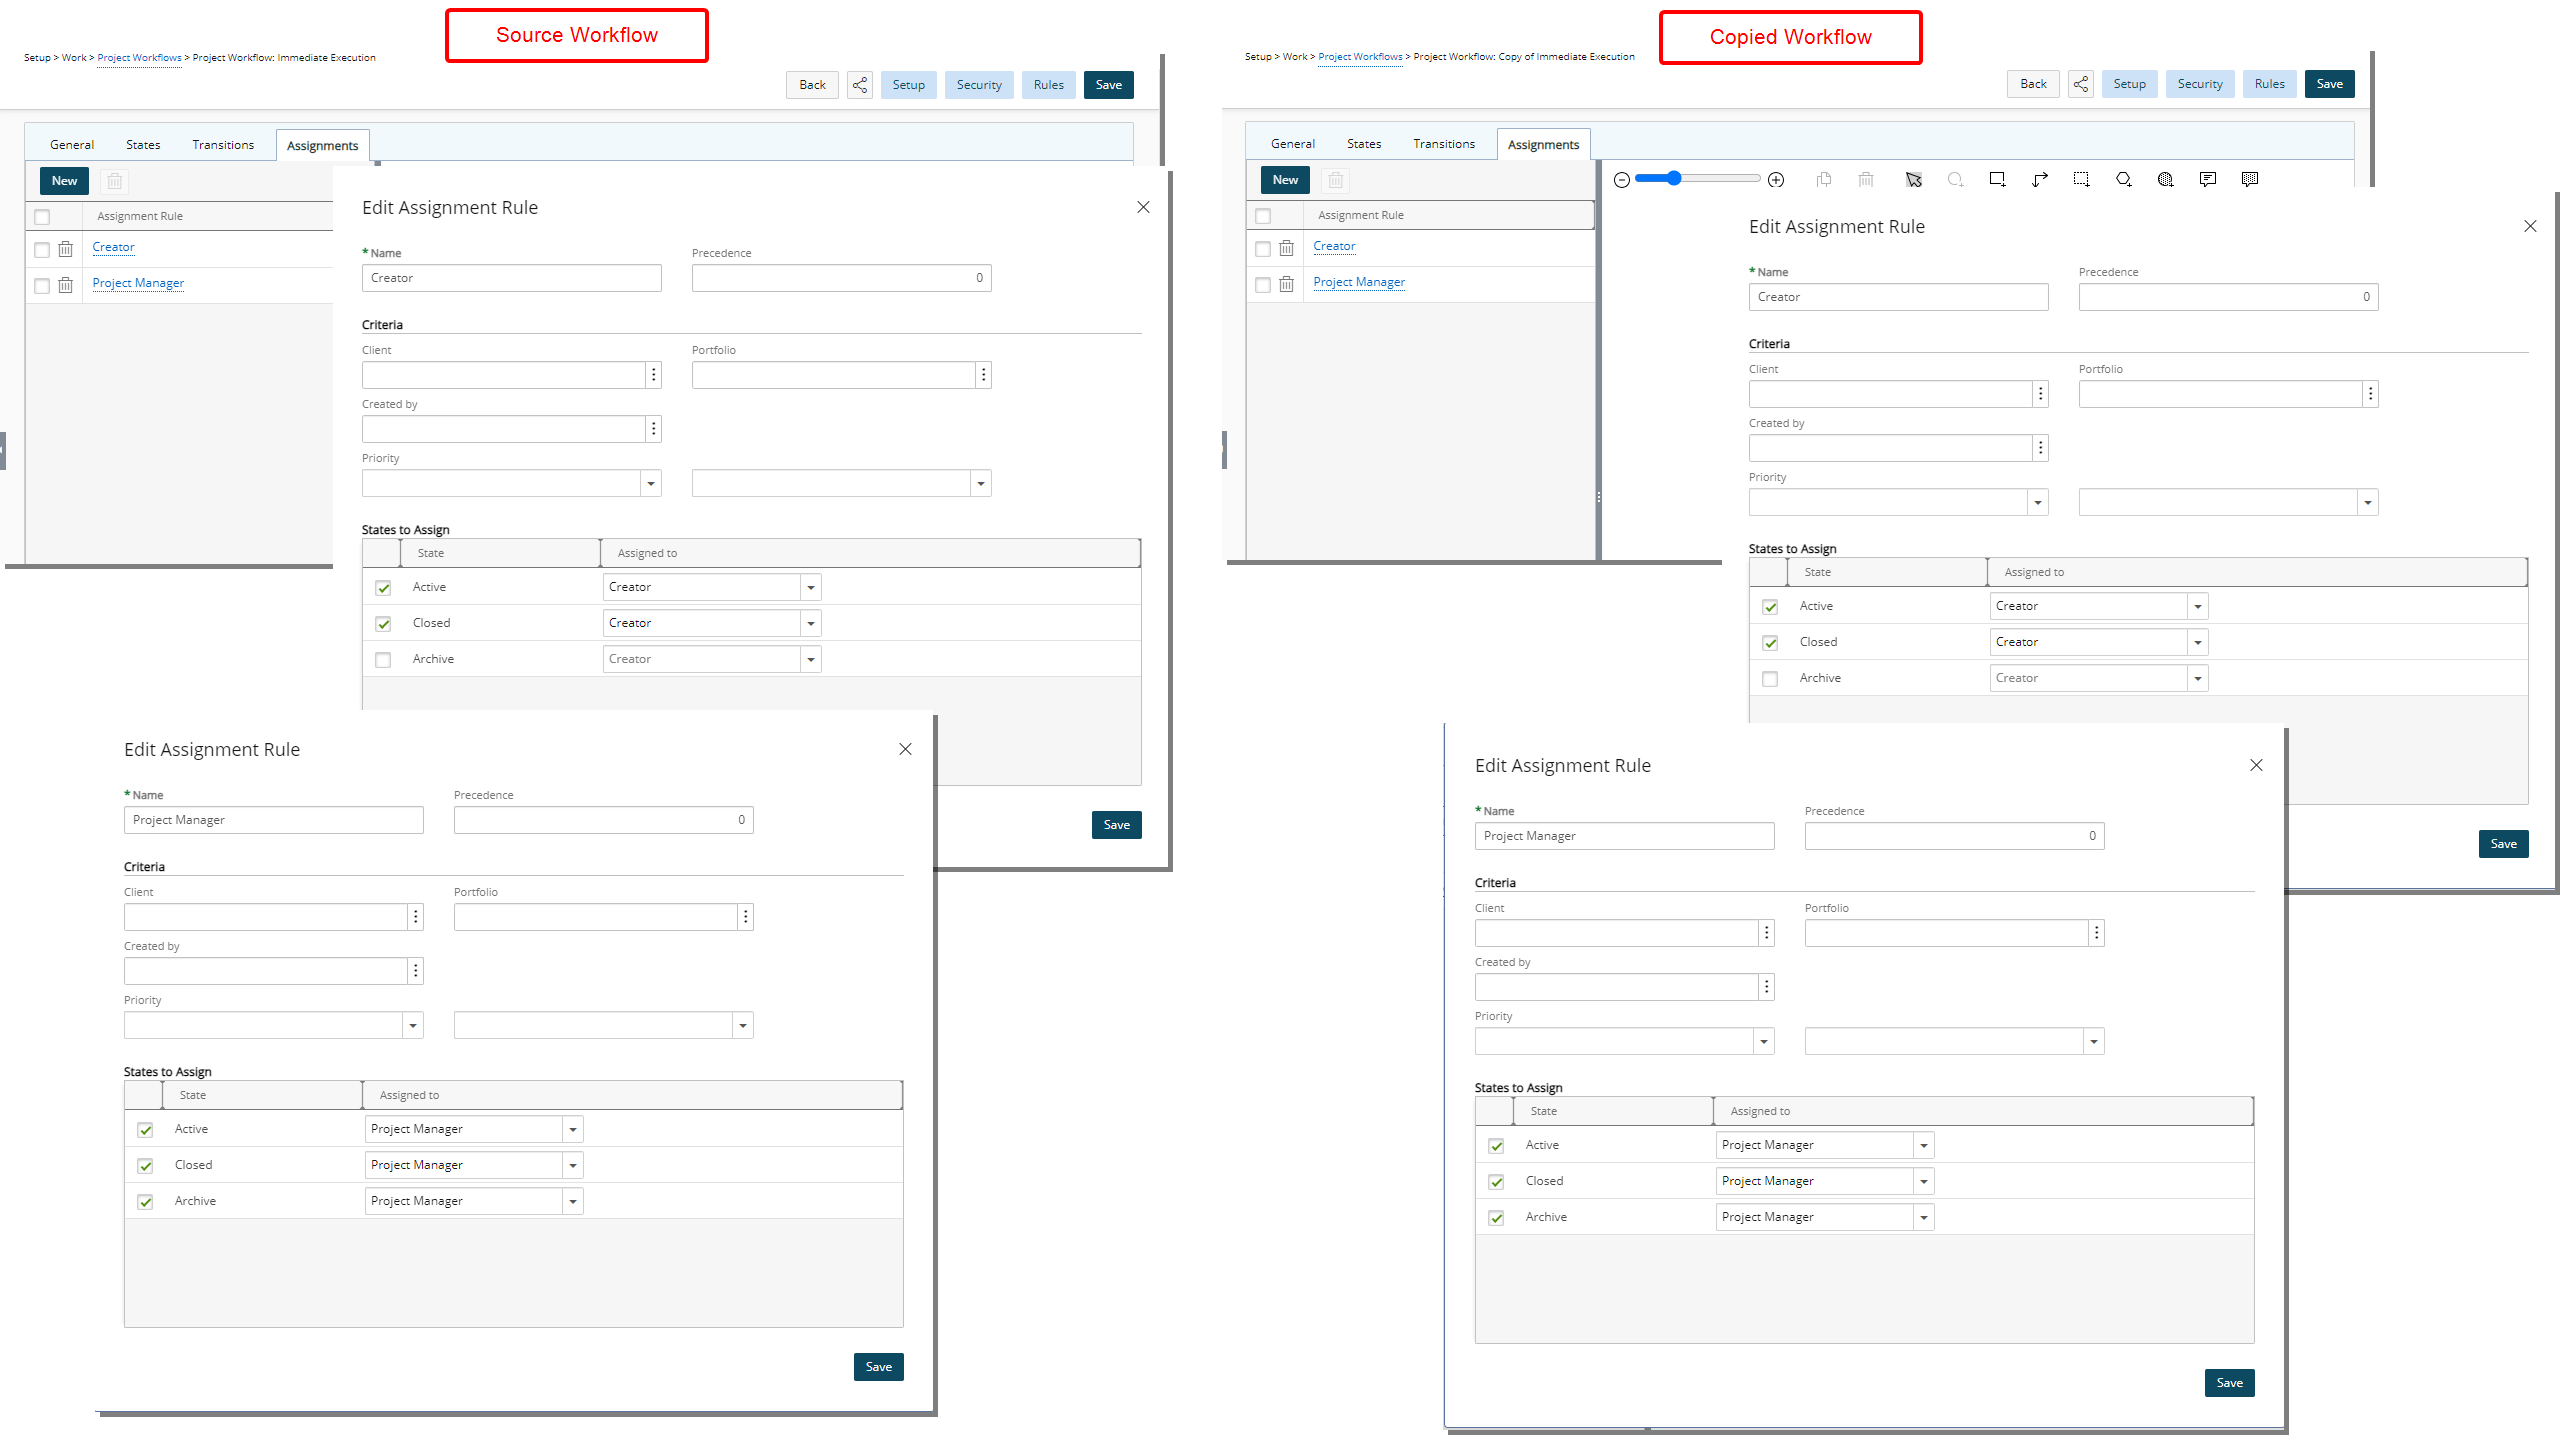Viewport: 2565px width, 1440px height.
Task: Click New button in Source Workflow assignments
Action: (x=64, y=181)
